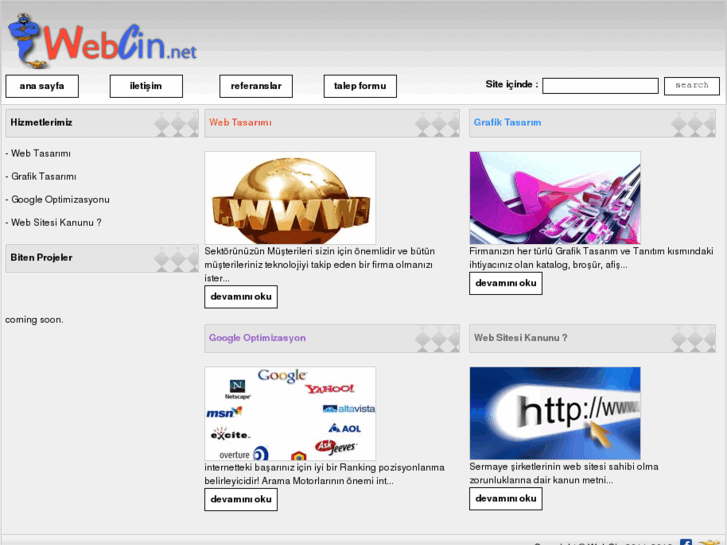
Task: Click devamını oku under Google Optimizasyon
Action: point(241,500)
